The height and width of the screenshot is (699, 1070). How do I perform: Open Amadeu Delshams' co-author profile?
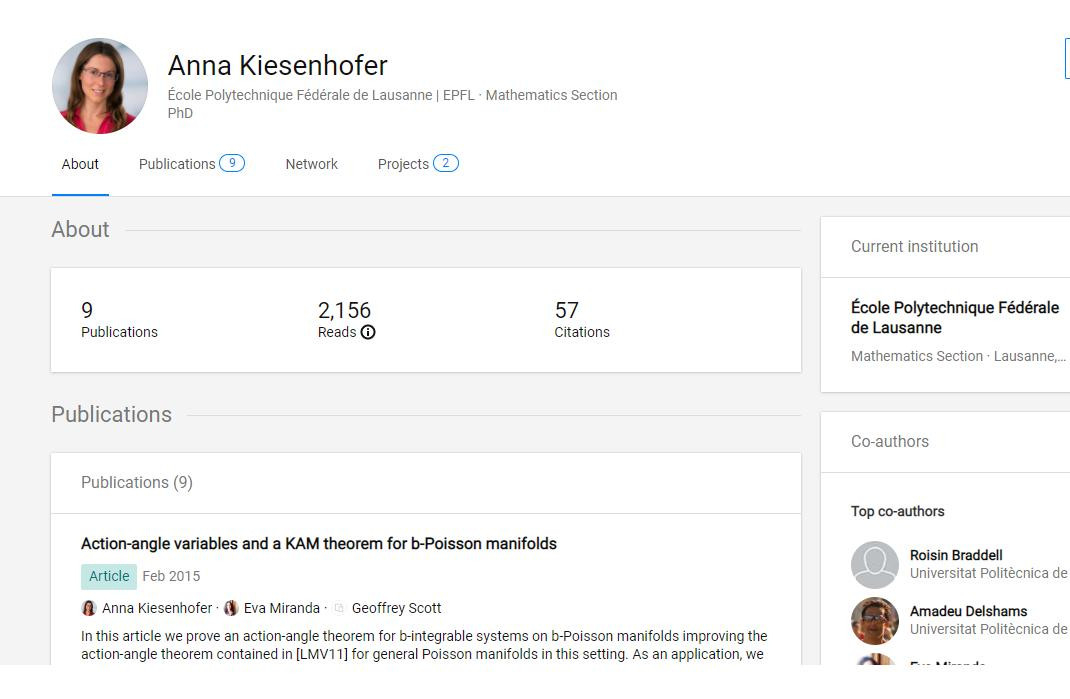pos(968,611)
